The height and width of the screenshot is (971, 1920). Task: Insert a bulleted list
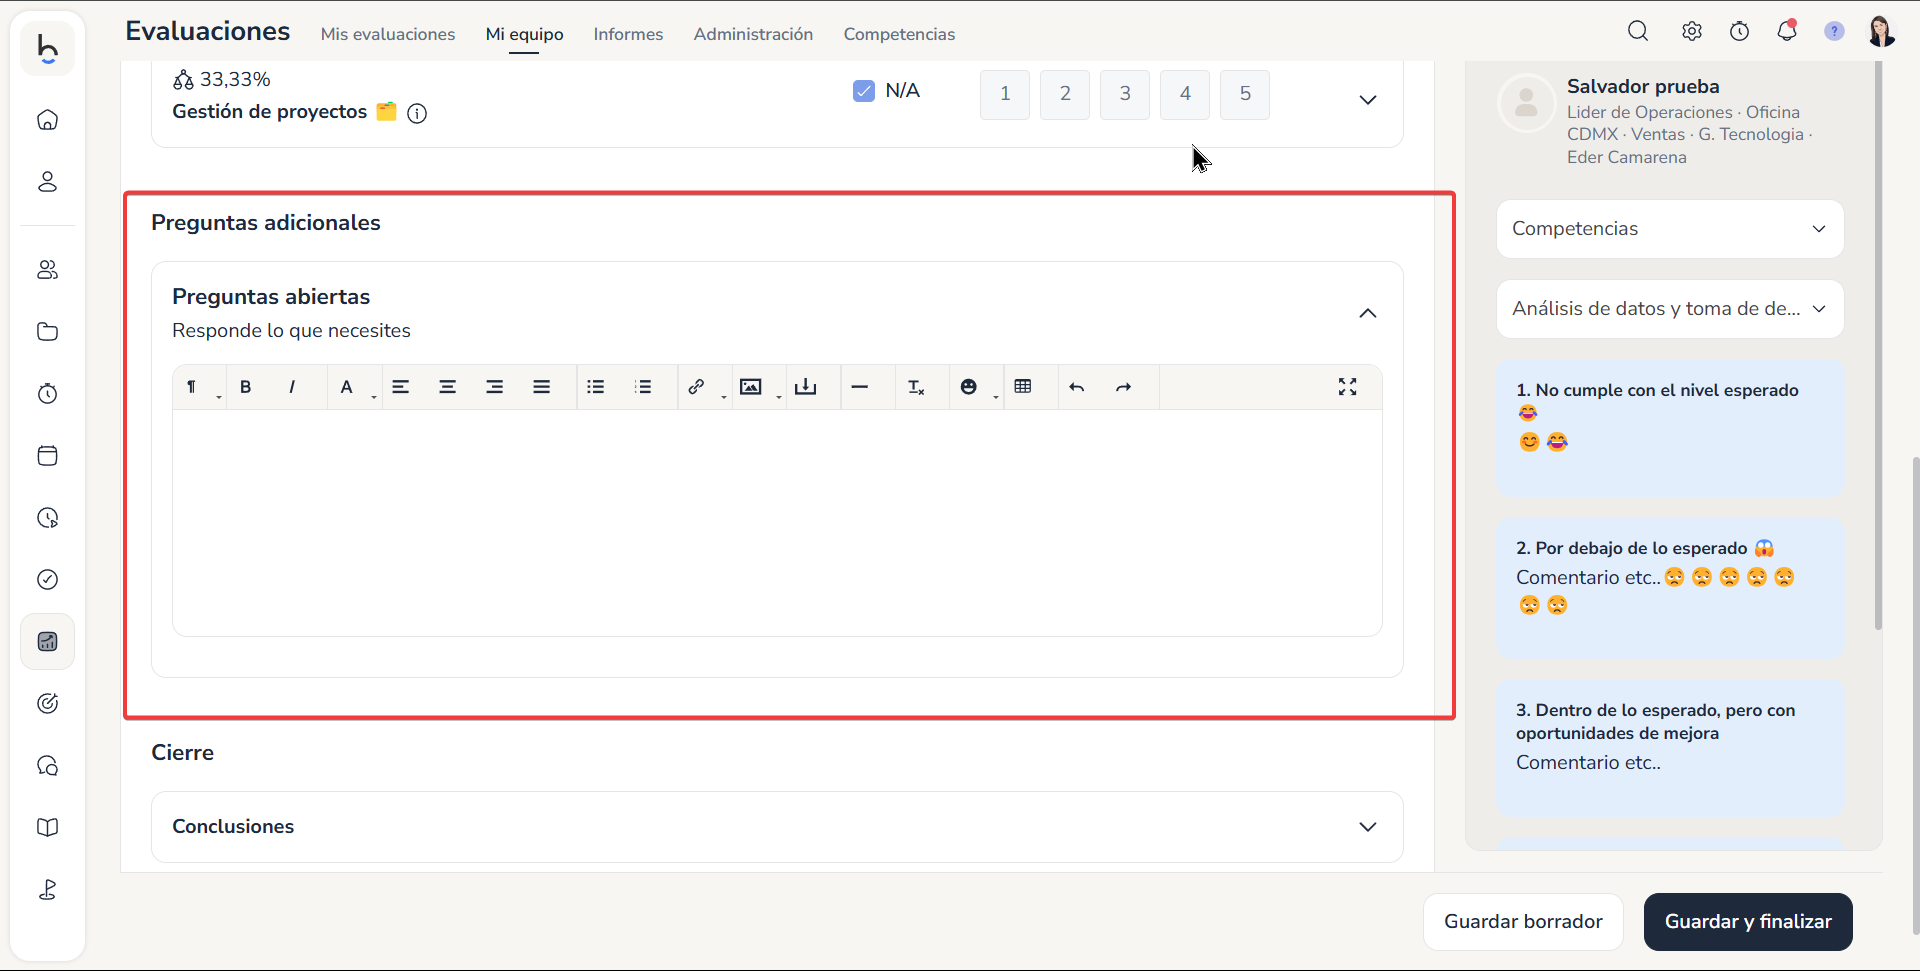[596, 387]
